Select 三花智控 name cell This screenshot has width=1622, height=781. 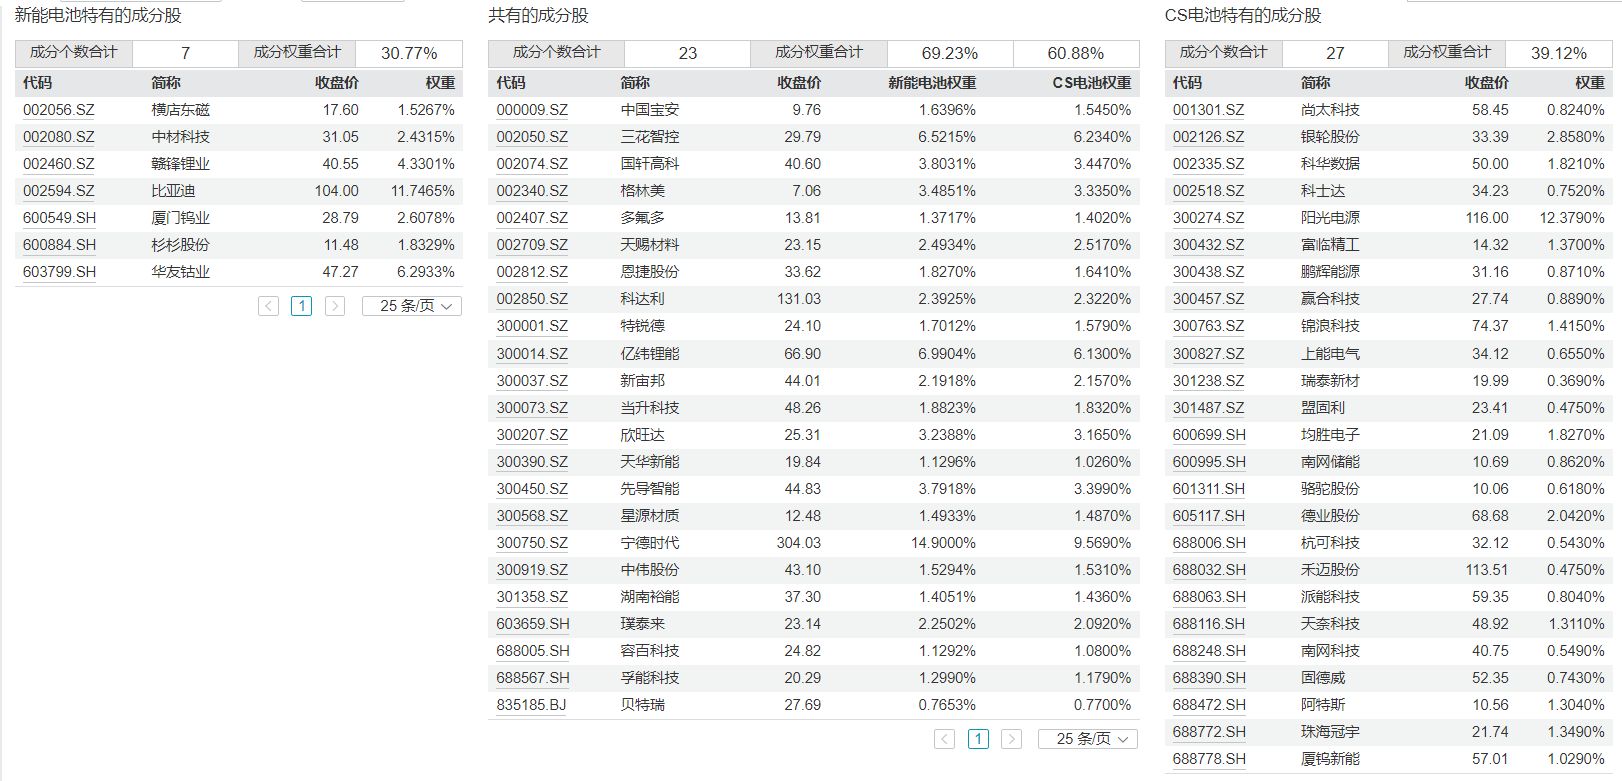click(650, 137)
